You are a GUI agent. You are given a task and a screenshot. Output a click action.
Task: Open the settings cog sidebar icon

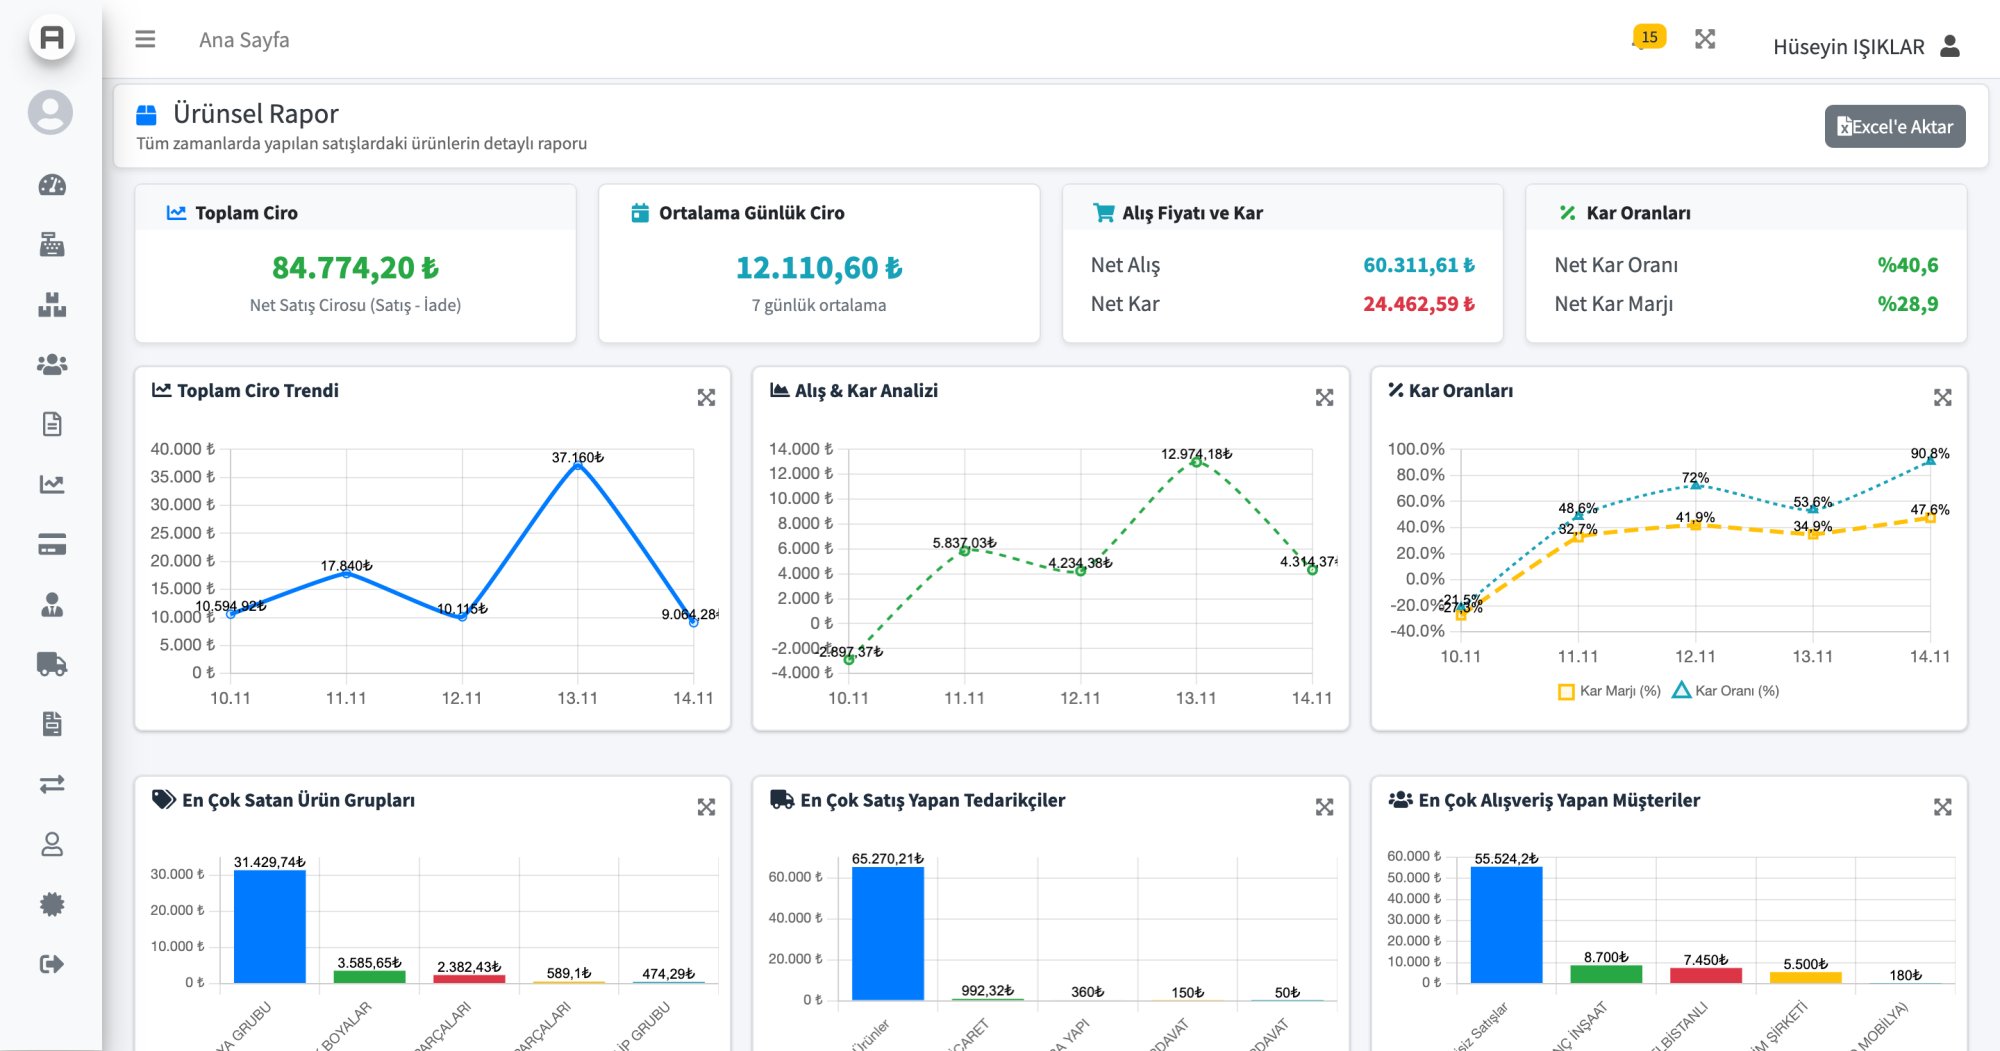tap(52, 904)
